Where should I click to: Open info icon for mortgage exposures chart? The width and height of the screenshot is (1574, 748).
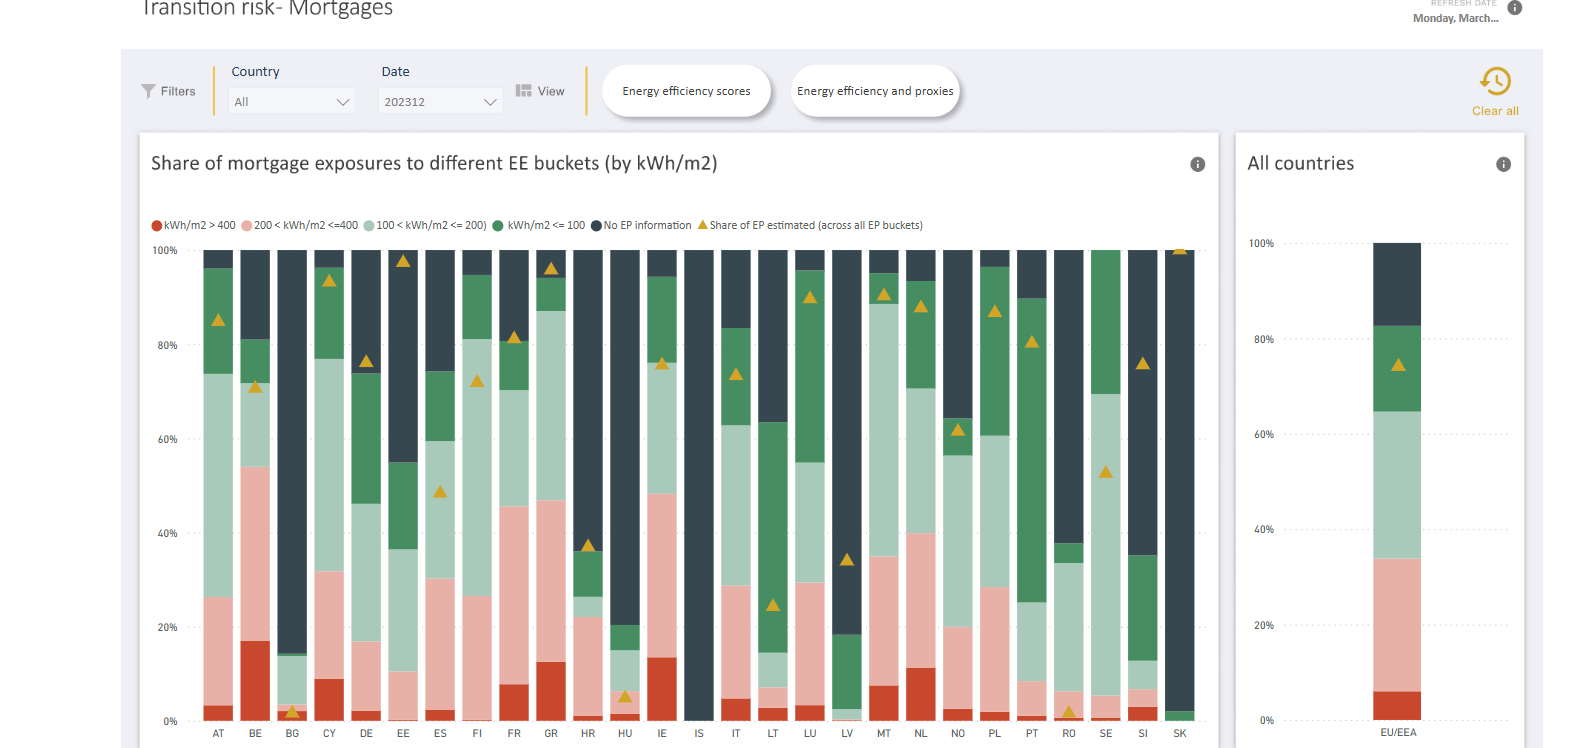(1197, 164)
